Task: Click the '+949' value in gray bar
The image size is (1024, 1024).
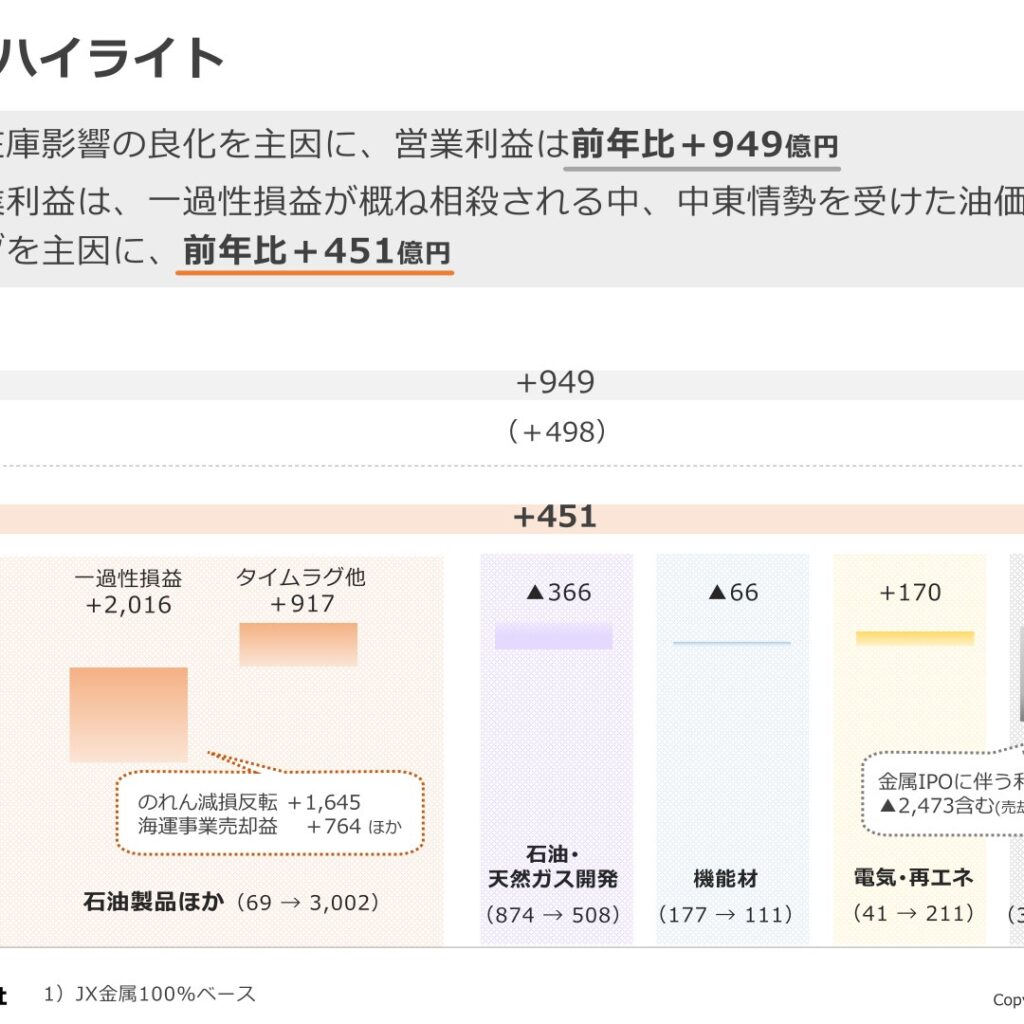Action: coord(555,383)
